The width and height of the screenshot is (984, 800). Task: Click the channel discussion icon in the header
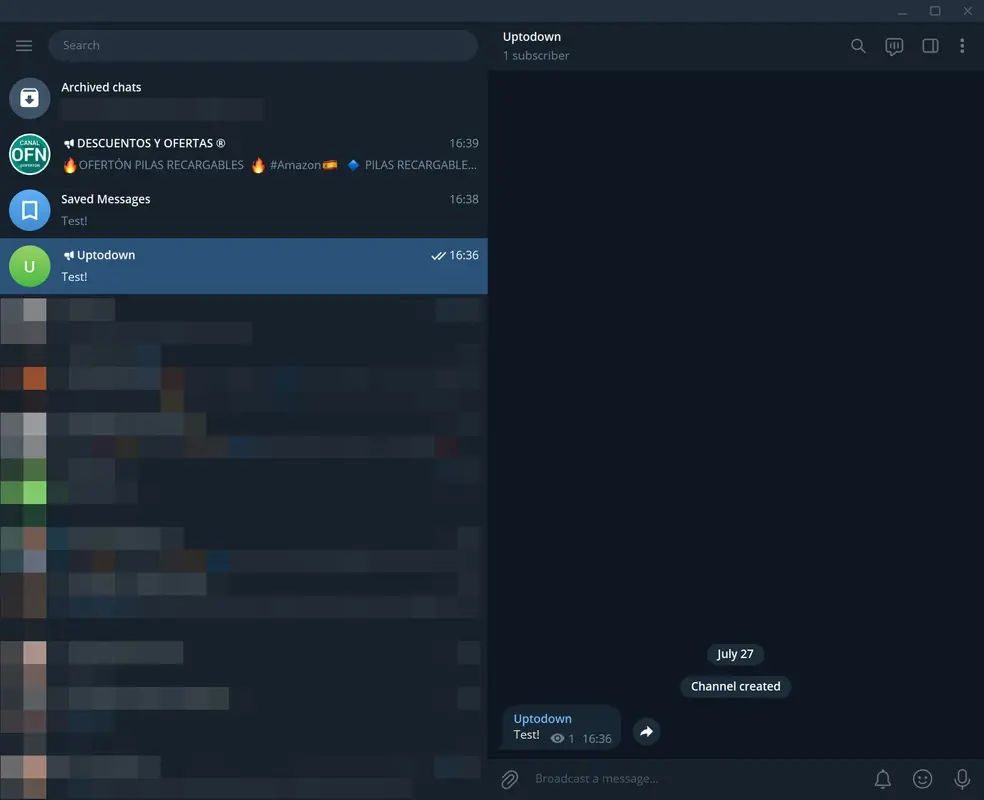pyautogui.click(x=893, y=45)
